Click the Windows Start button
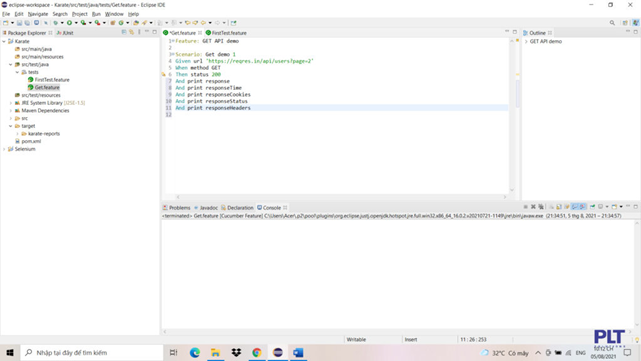Image resolution: width=641 pixels, height=361 pixels. (x=10, y=352)
